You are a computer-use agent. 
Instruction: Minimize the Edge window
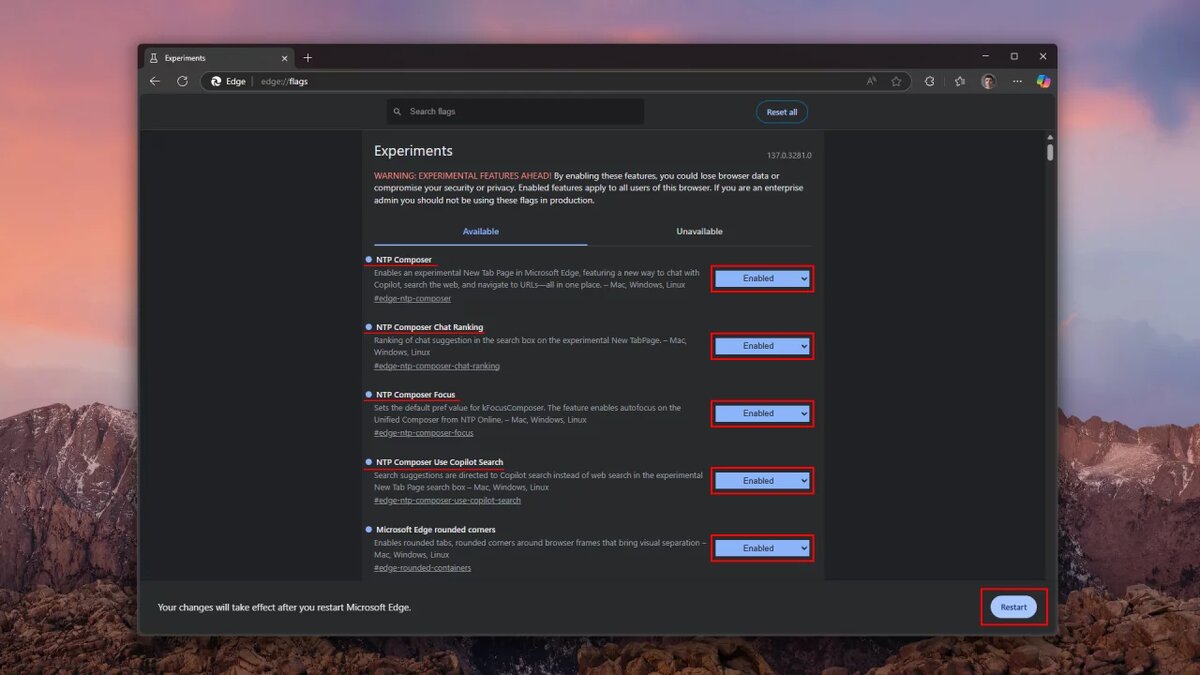985,57
